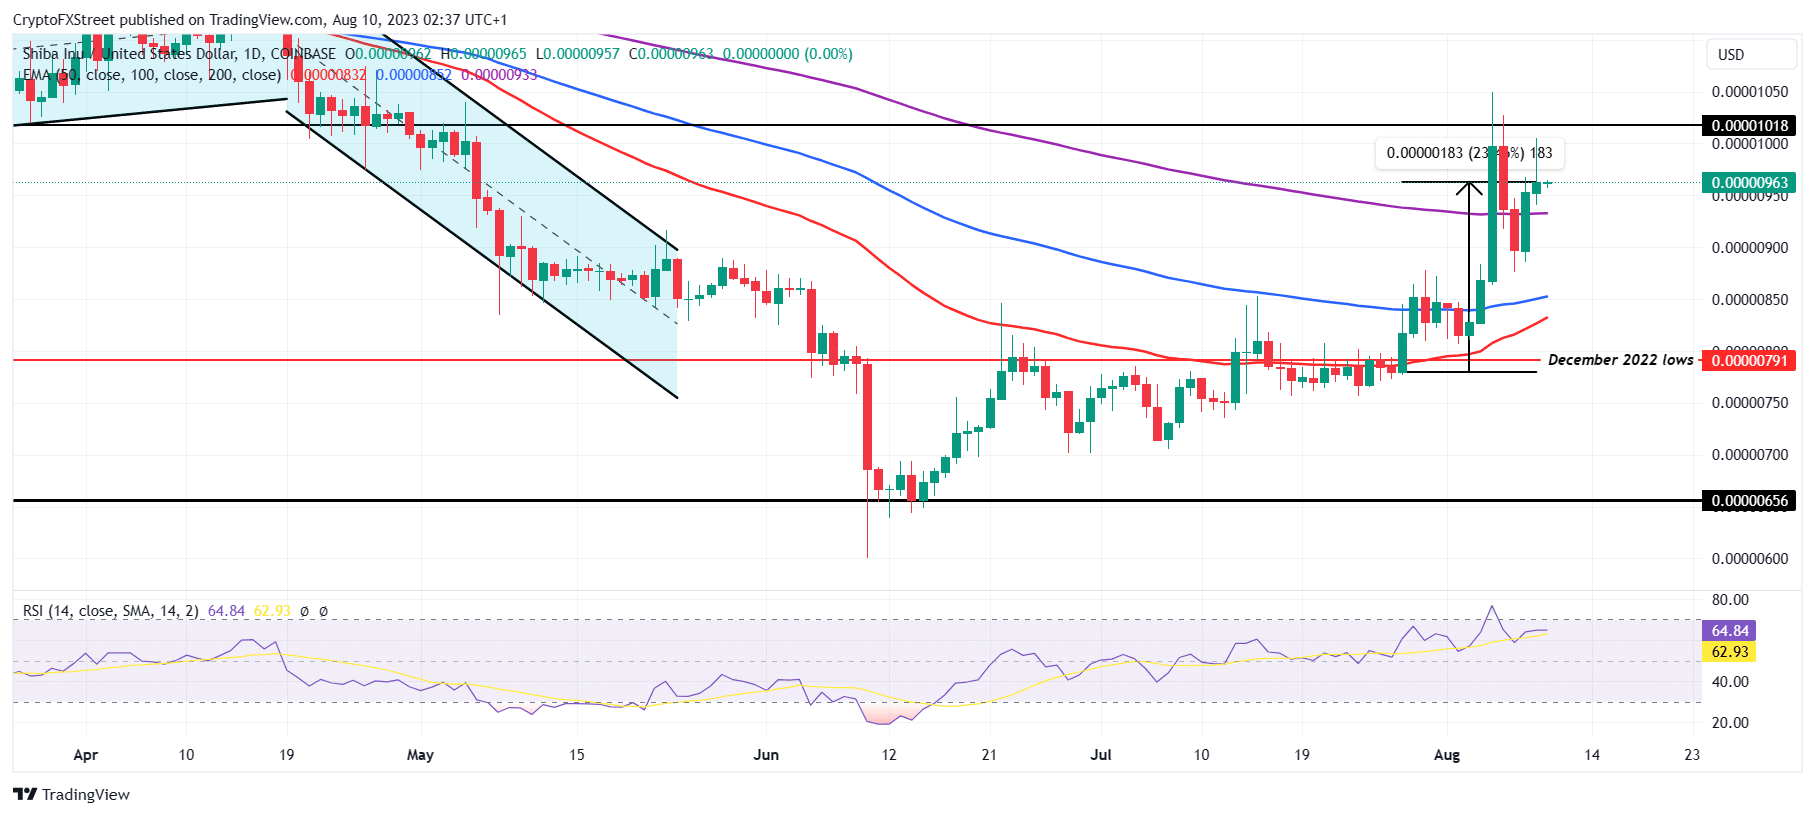Click the black 0.00001018 resistance price label
The width and height of the screenshot is (1815, 816).
pos(1749,126)
